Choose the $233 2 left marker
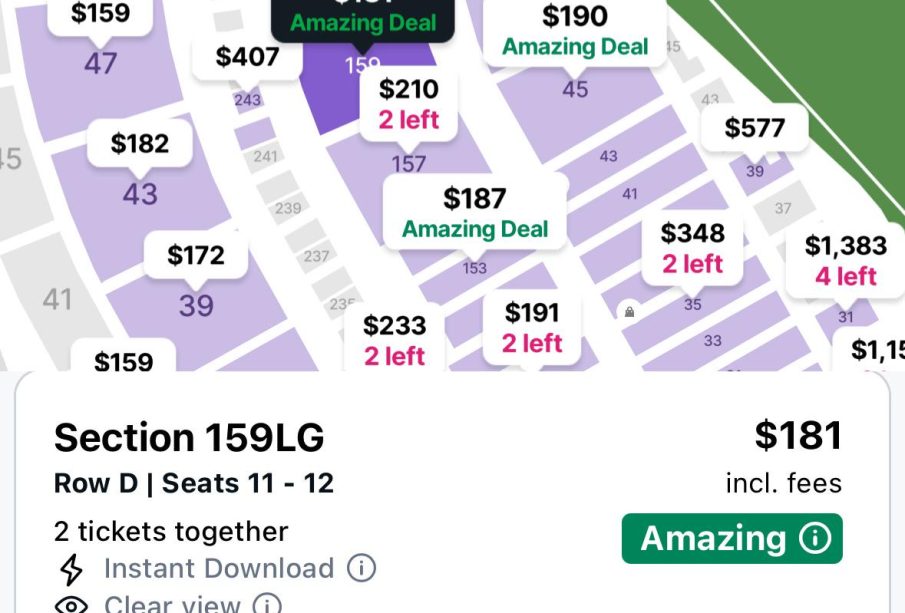Screen dimensions: 905x613 394,341
